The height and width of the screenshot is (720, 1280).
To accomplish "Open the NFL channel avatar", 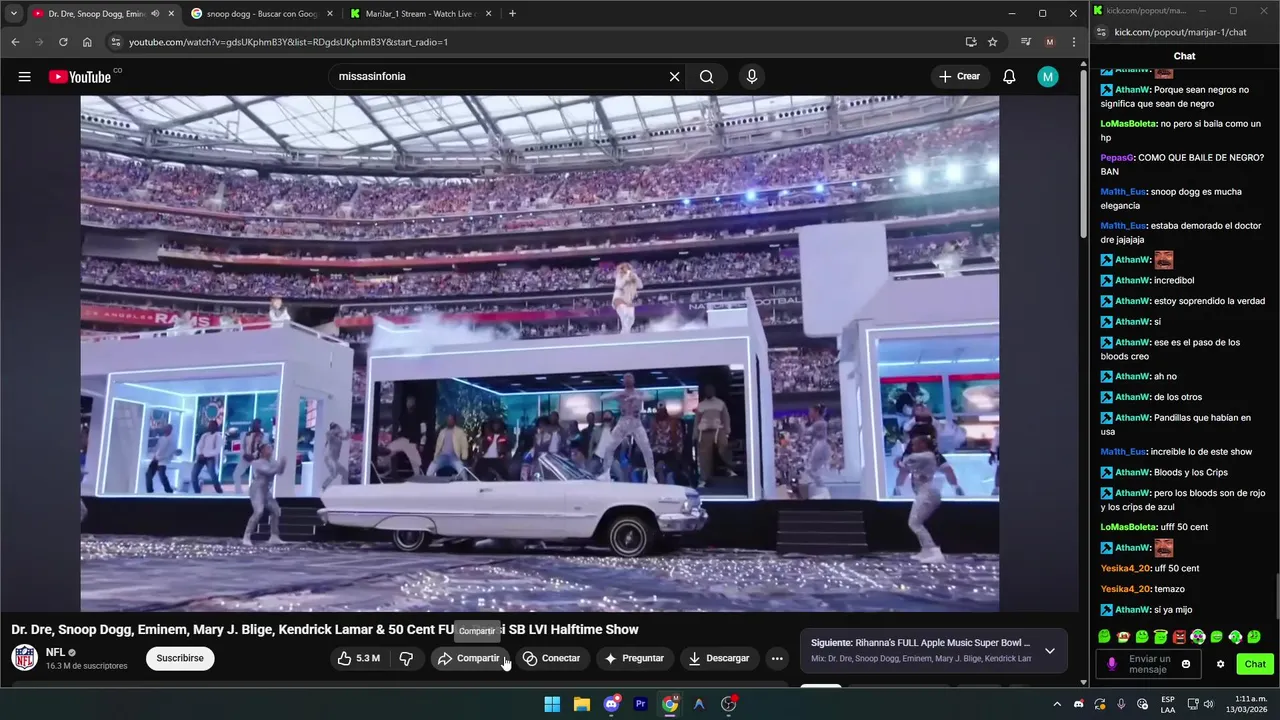I will point(24,658).
